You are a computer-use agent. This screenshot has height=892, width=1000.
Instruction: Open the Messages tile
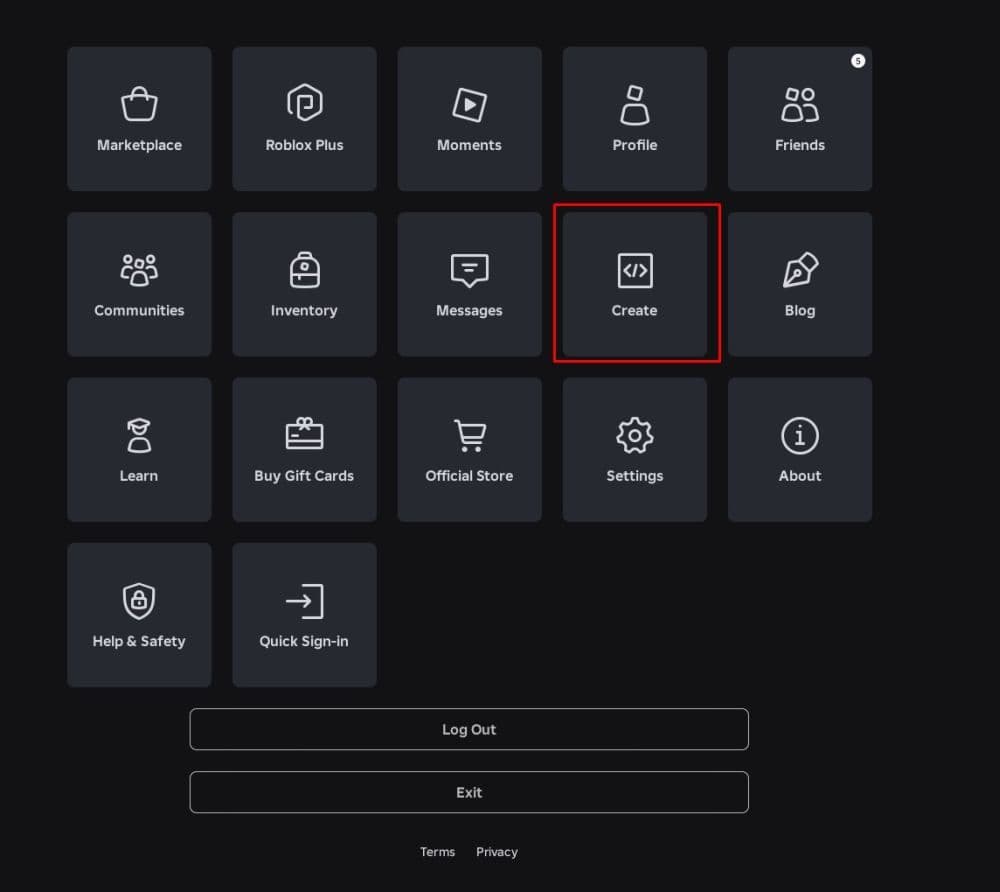pos(469,284)
